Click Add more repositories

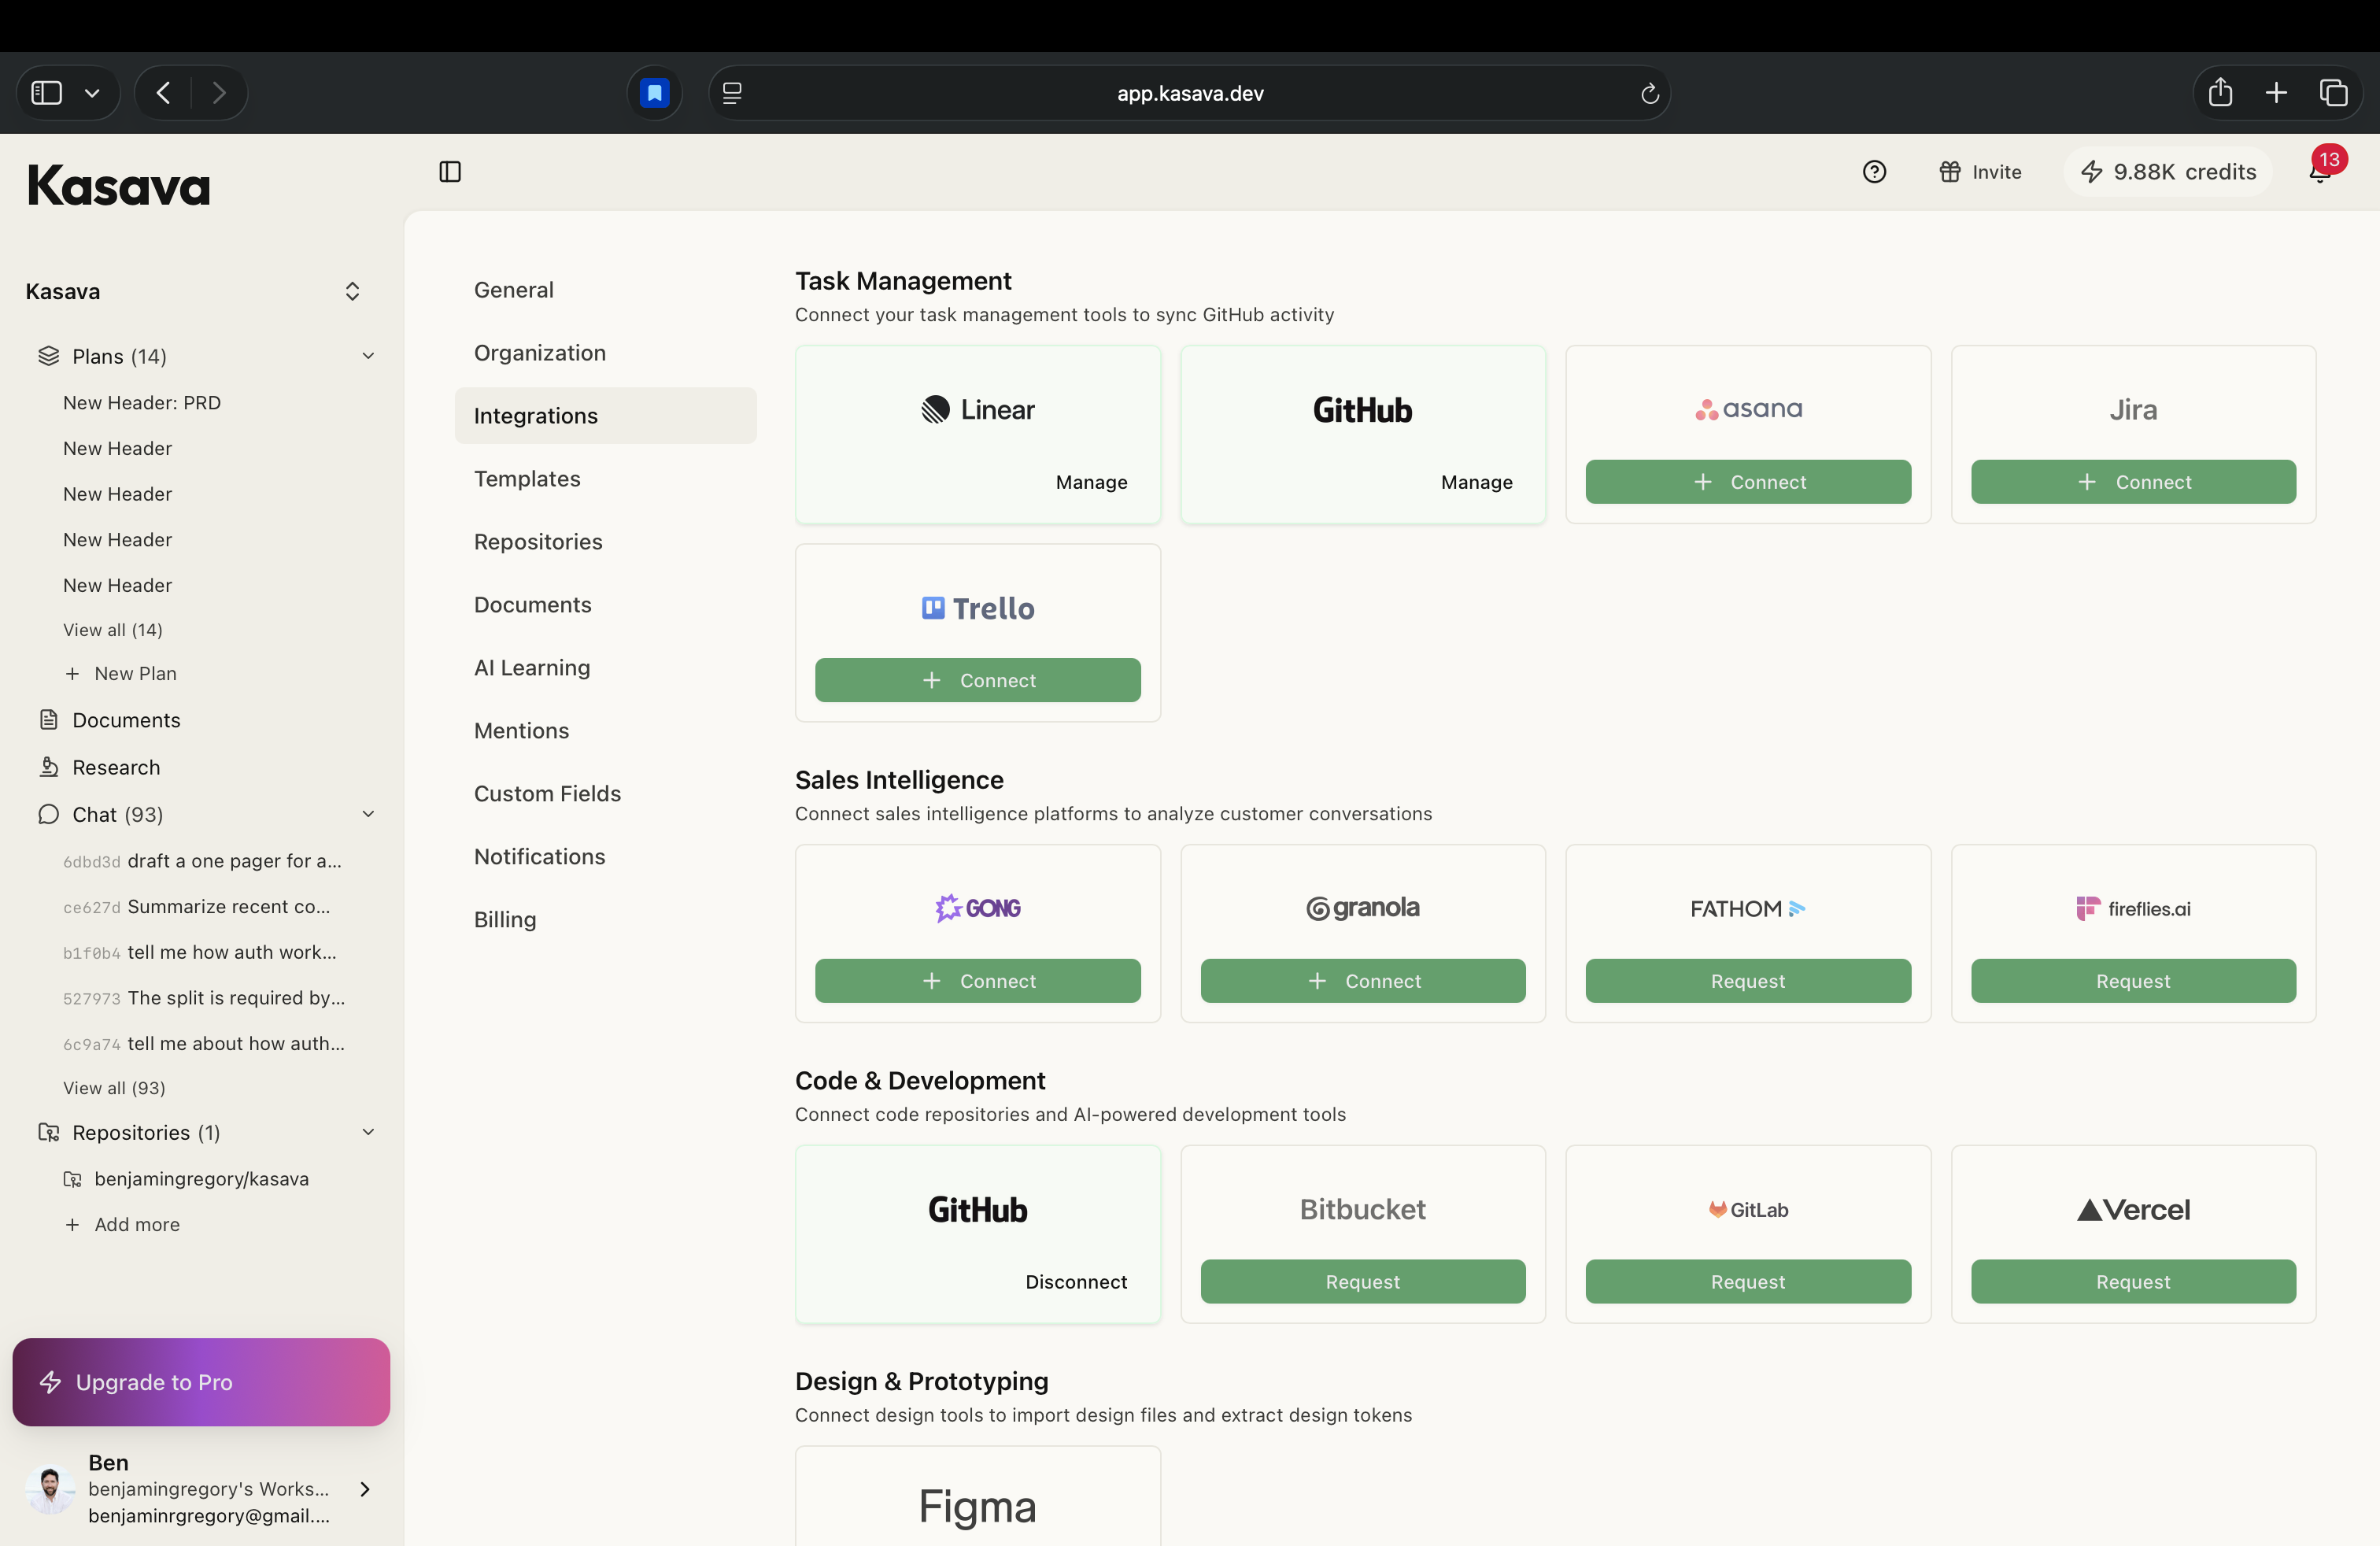[x=122, y=1225]
